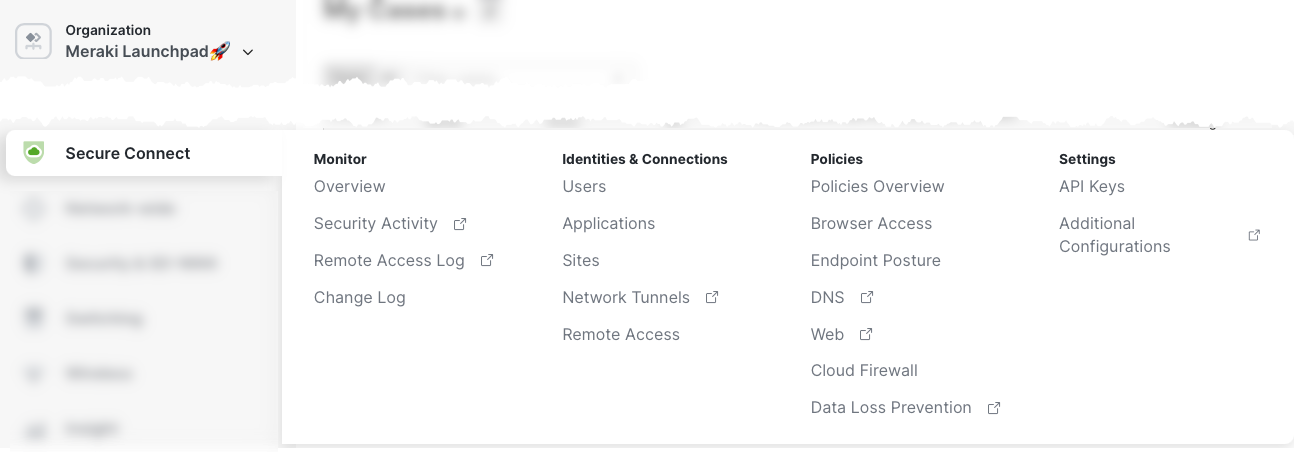Click external link icon beside DNS
1294x452 pixels.
(867, 298)
